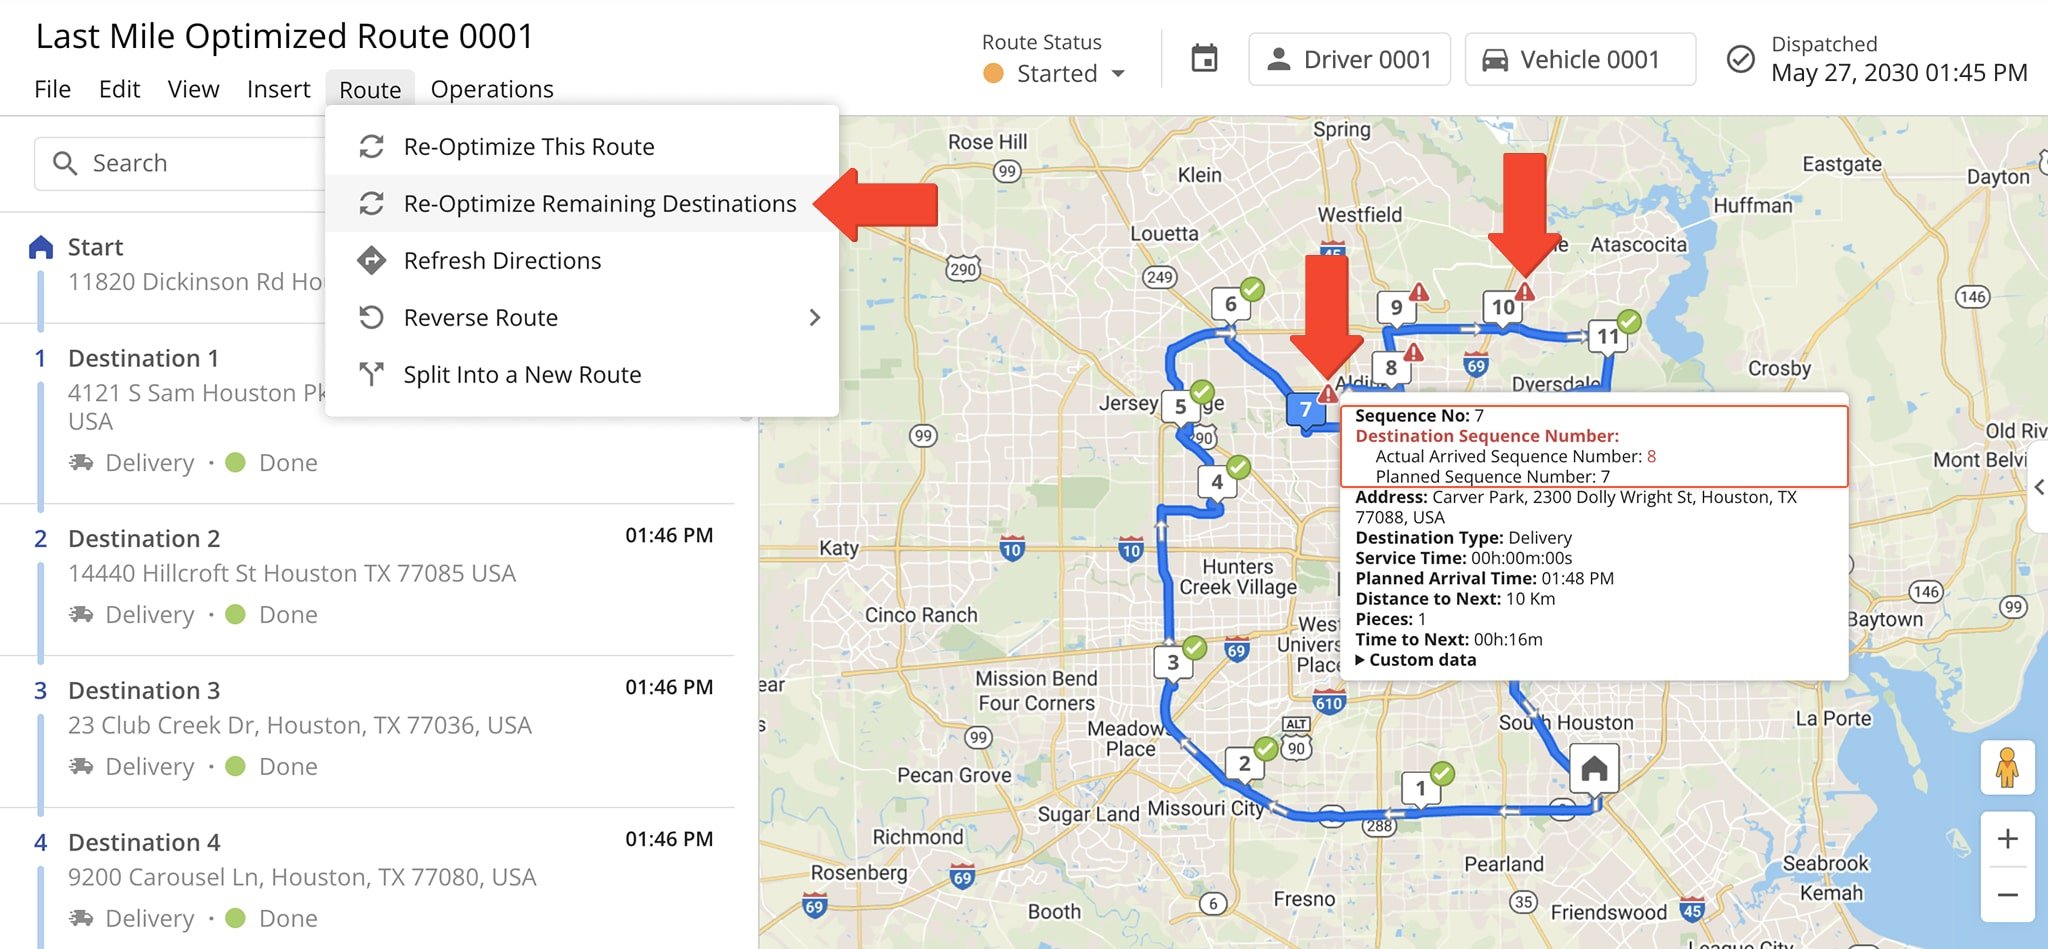Open the File menu
Viewport: 2048px width, 949px height.
pos(52,89)
